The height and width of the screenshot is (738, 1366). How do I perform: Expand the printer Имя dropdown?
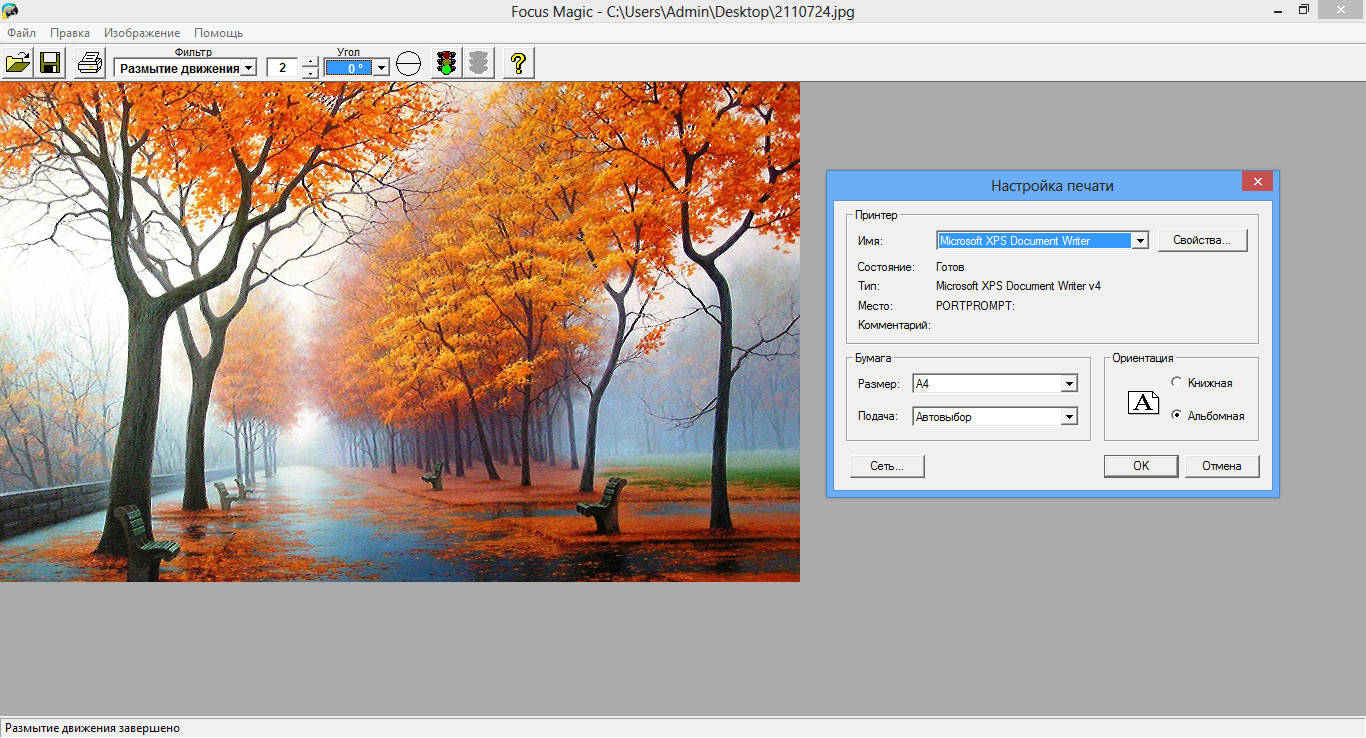coord(1139,241)
